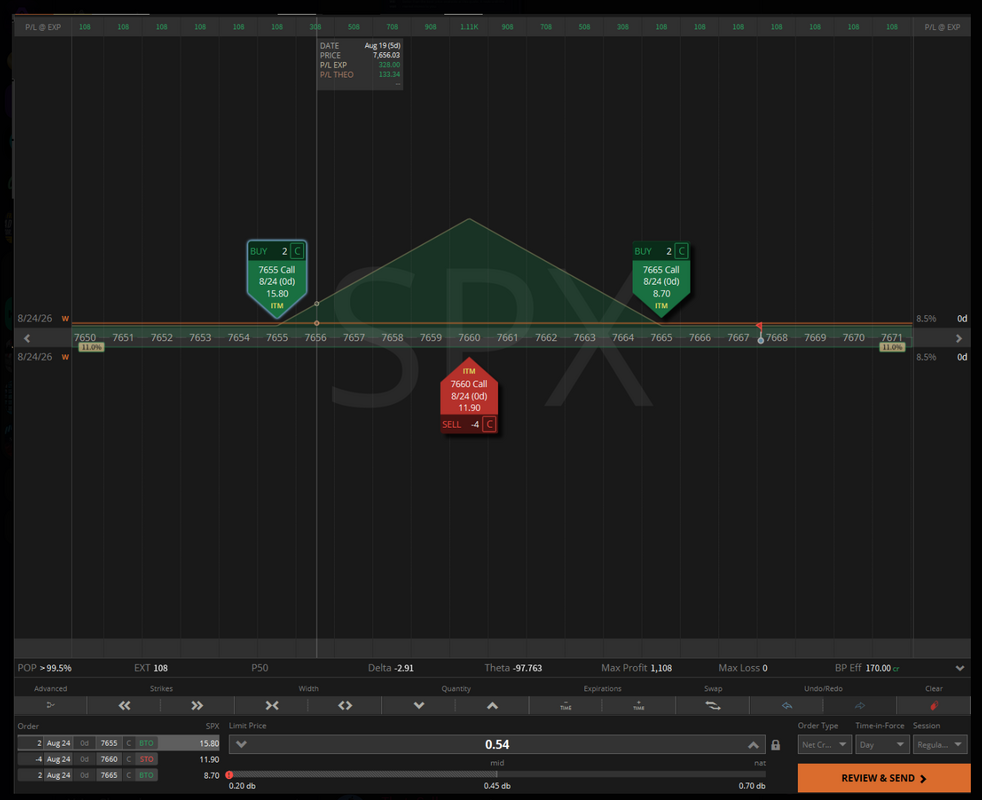Pan the strike axis right with arrow

point(959,338)
